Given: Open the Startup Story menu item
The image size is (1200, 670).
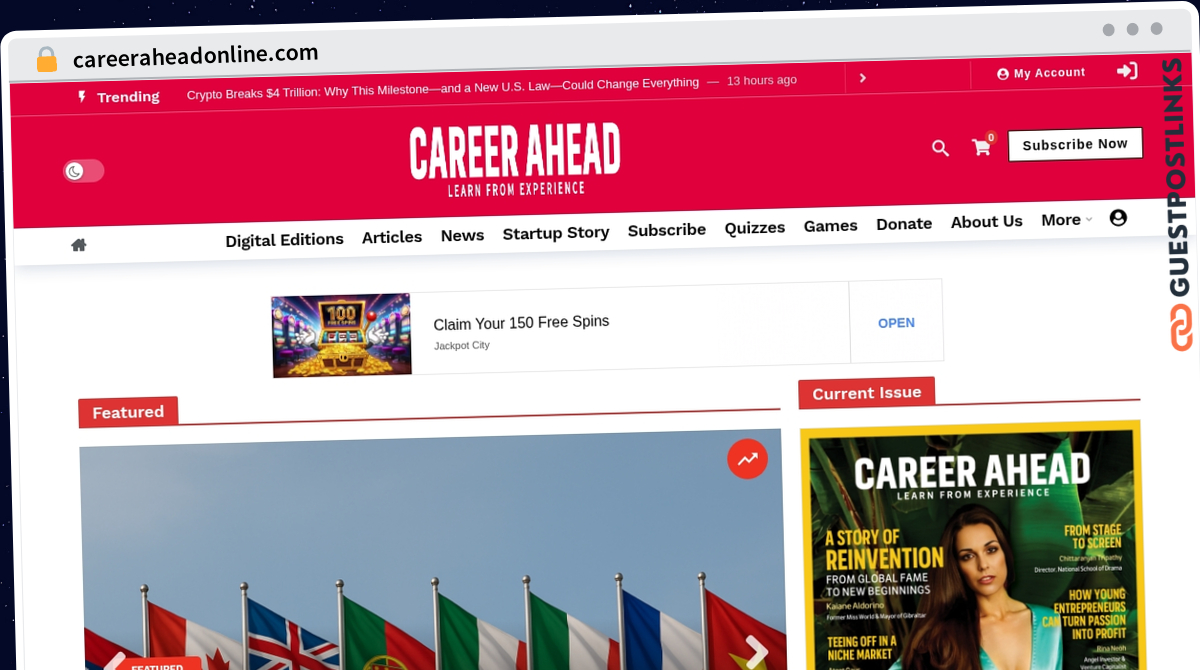Looking at the screenshot, I should click(556, 233).
